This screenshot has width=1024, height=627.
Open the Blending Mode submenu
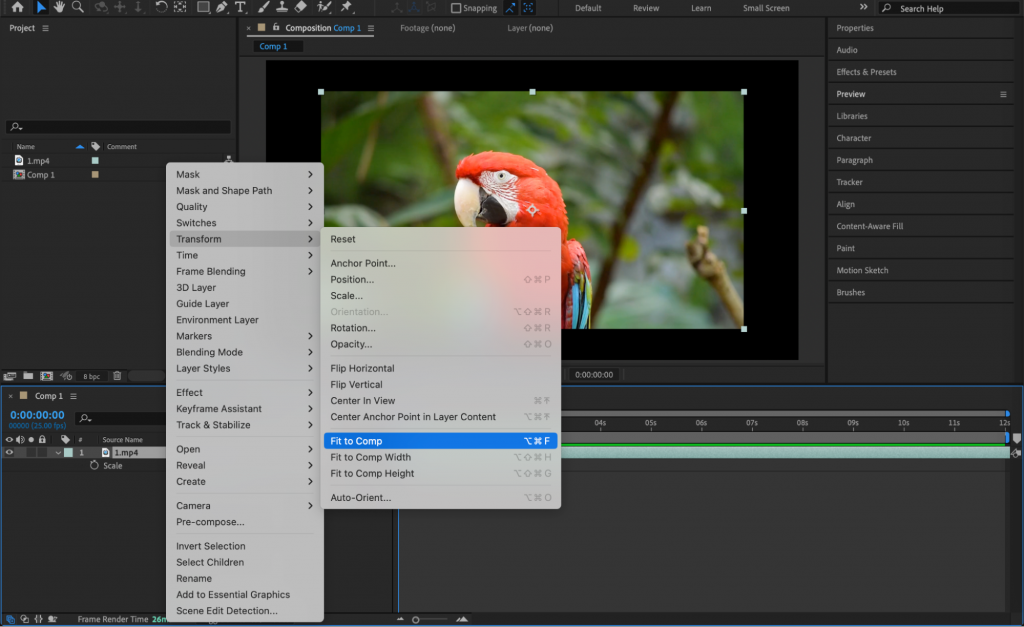point(212,351)
